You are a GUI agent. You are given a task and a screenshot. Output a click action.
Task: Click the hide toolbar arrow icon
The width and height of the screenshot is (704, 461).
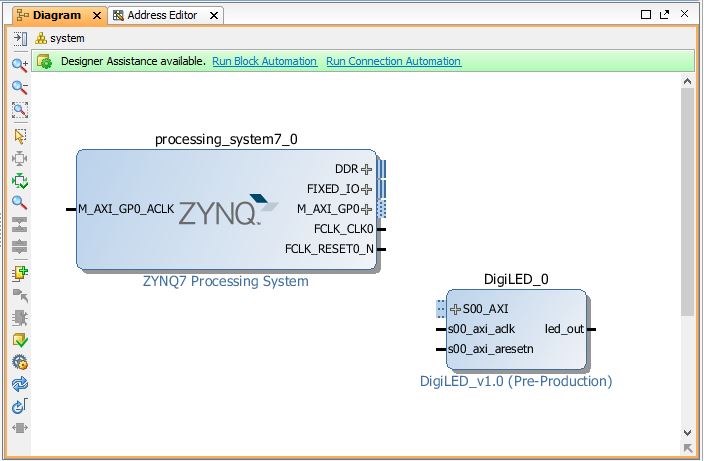pyautogui.click(x=20, y=39)
